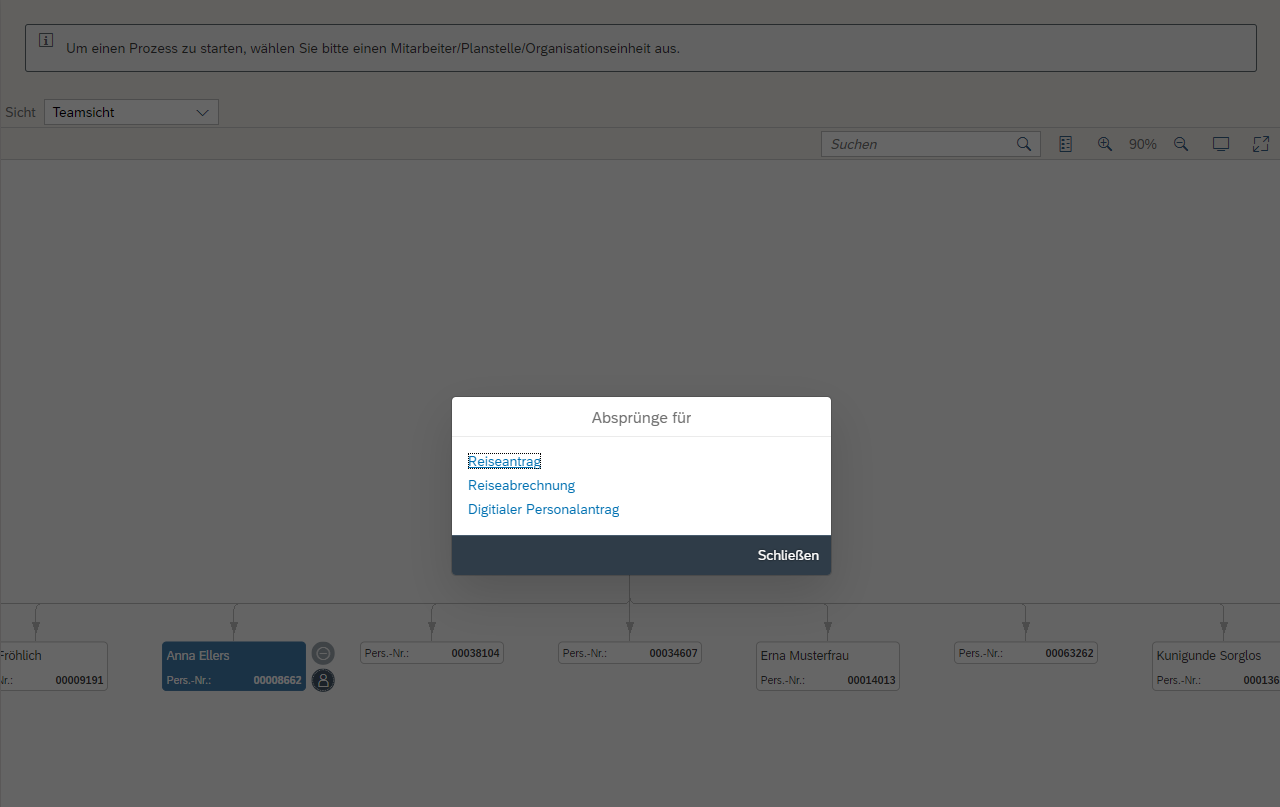Select node with Pers.-Nr. 00038104
The height and width of the screenshot is (807, 1280).
pos(432,653)
